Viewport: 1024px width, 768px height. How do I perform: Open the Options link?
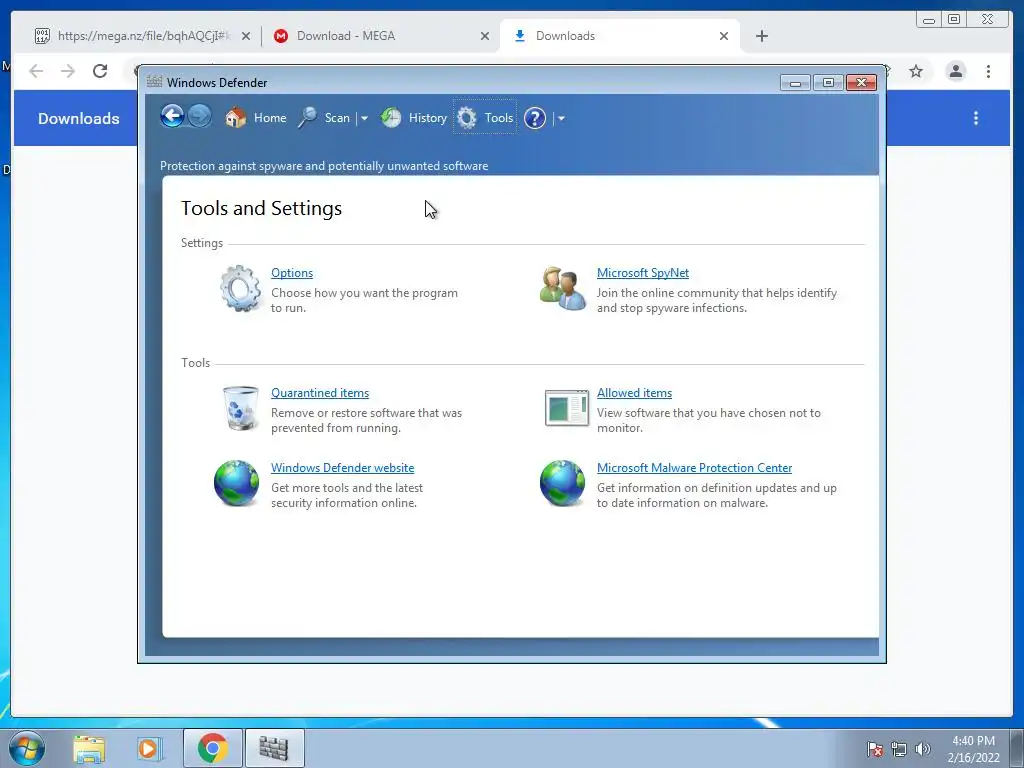tap(292, 273)
